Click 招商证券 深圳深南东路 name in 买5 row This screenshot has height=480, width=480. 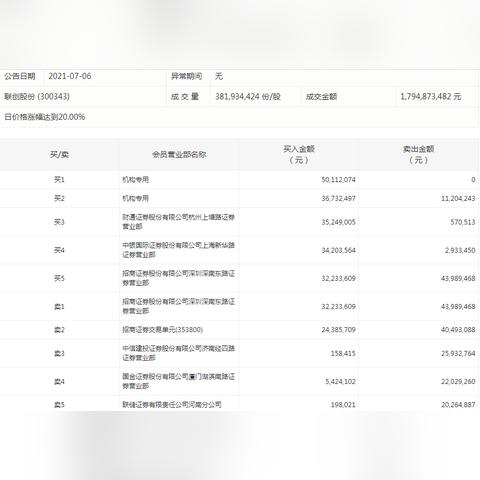click(x=178, y=278)
